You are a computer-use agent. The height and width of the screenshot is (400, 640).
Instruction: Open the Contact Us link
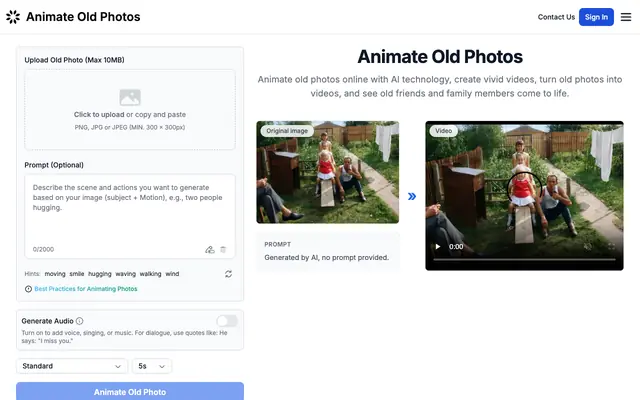(x=556, y=17)
